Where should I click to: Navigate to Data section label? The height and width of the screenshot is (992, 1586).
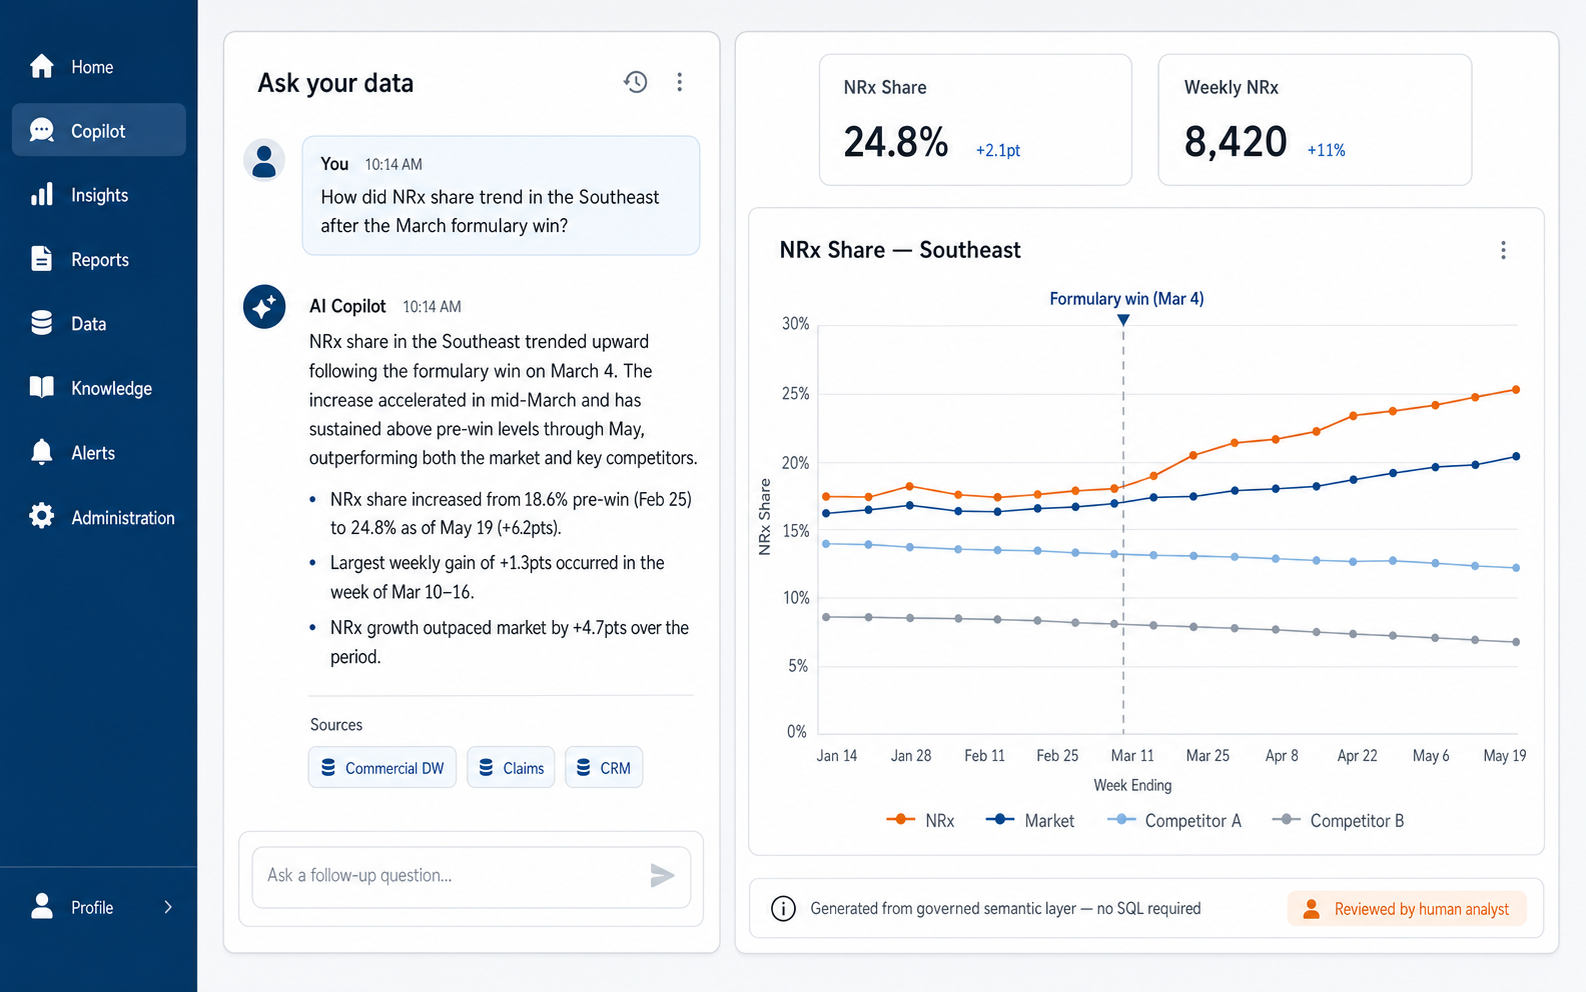click(x=89, y=324)
